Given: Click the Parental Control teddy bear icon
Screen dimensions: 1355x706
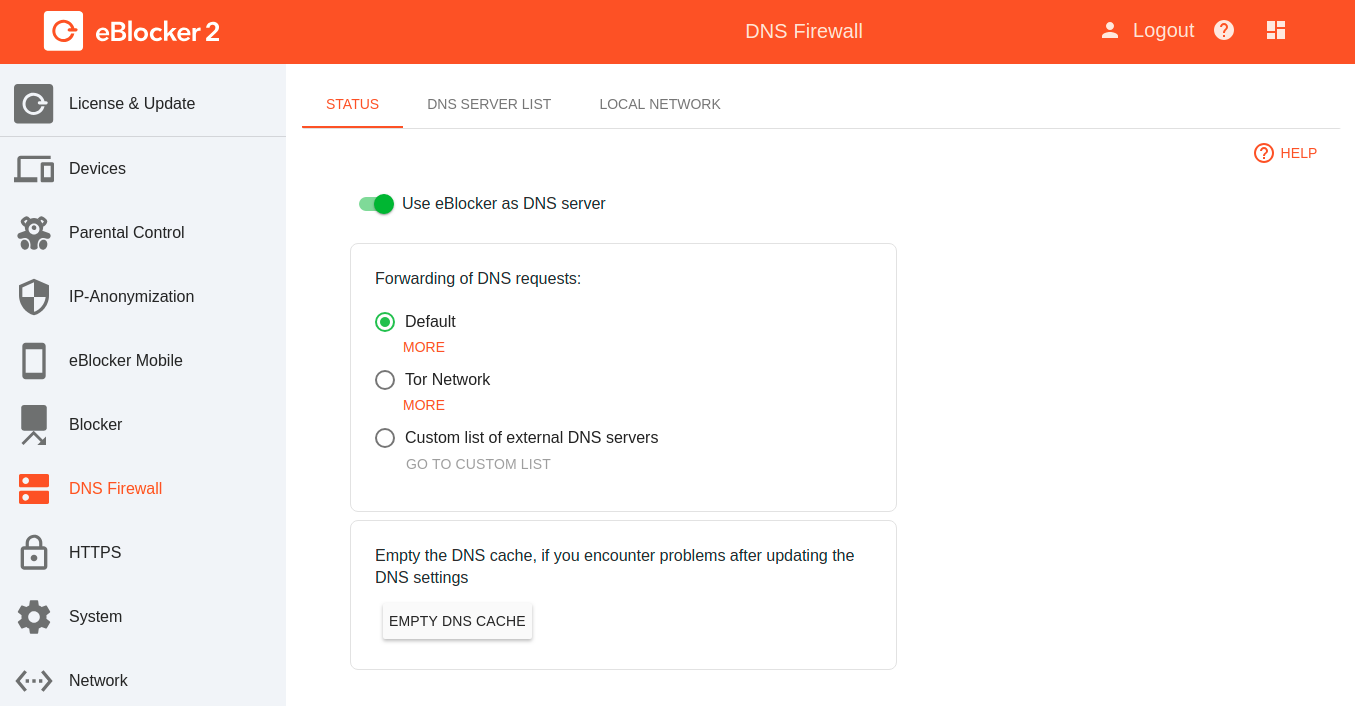Looking at the screenshot, I should [x=34, y=233].
